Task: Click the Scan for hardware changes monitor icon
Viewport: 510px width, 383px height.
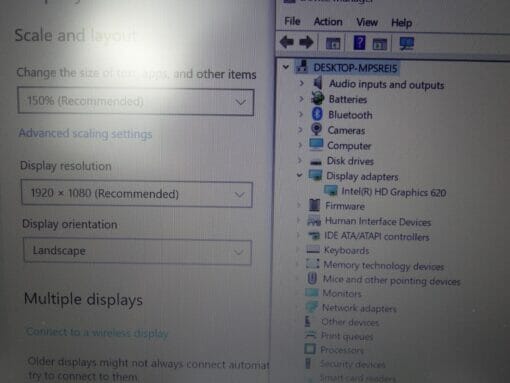Action: pos(407,43)
